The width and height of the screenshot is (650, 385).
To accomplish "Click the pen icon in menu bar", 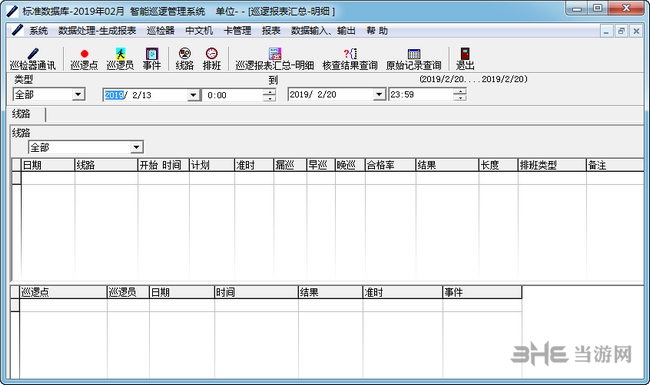I will pyautogui.click(x=17, y=30).
